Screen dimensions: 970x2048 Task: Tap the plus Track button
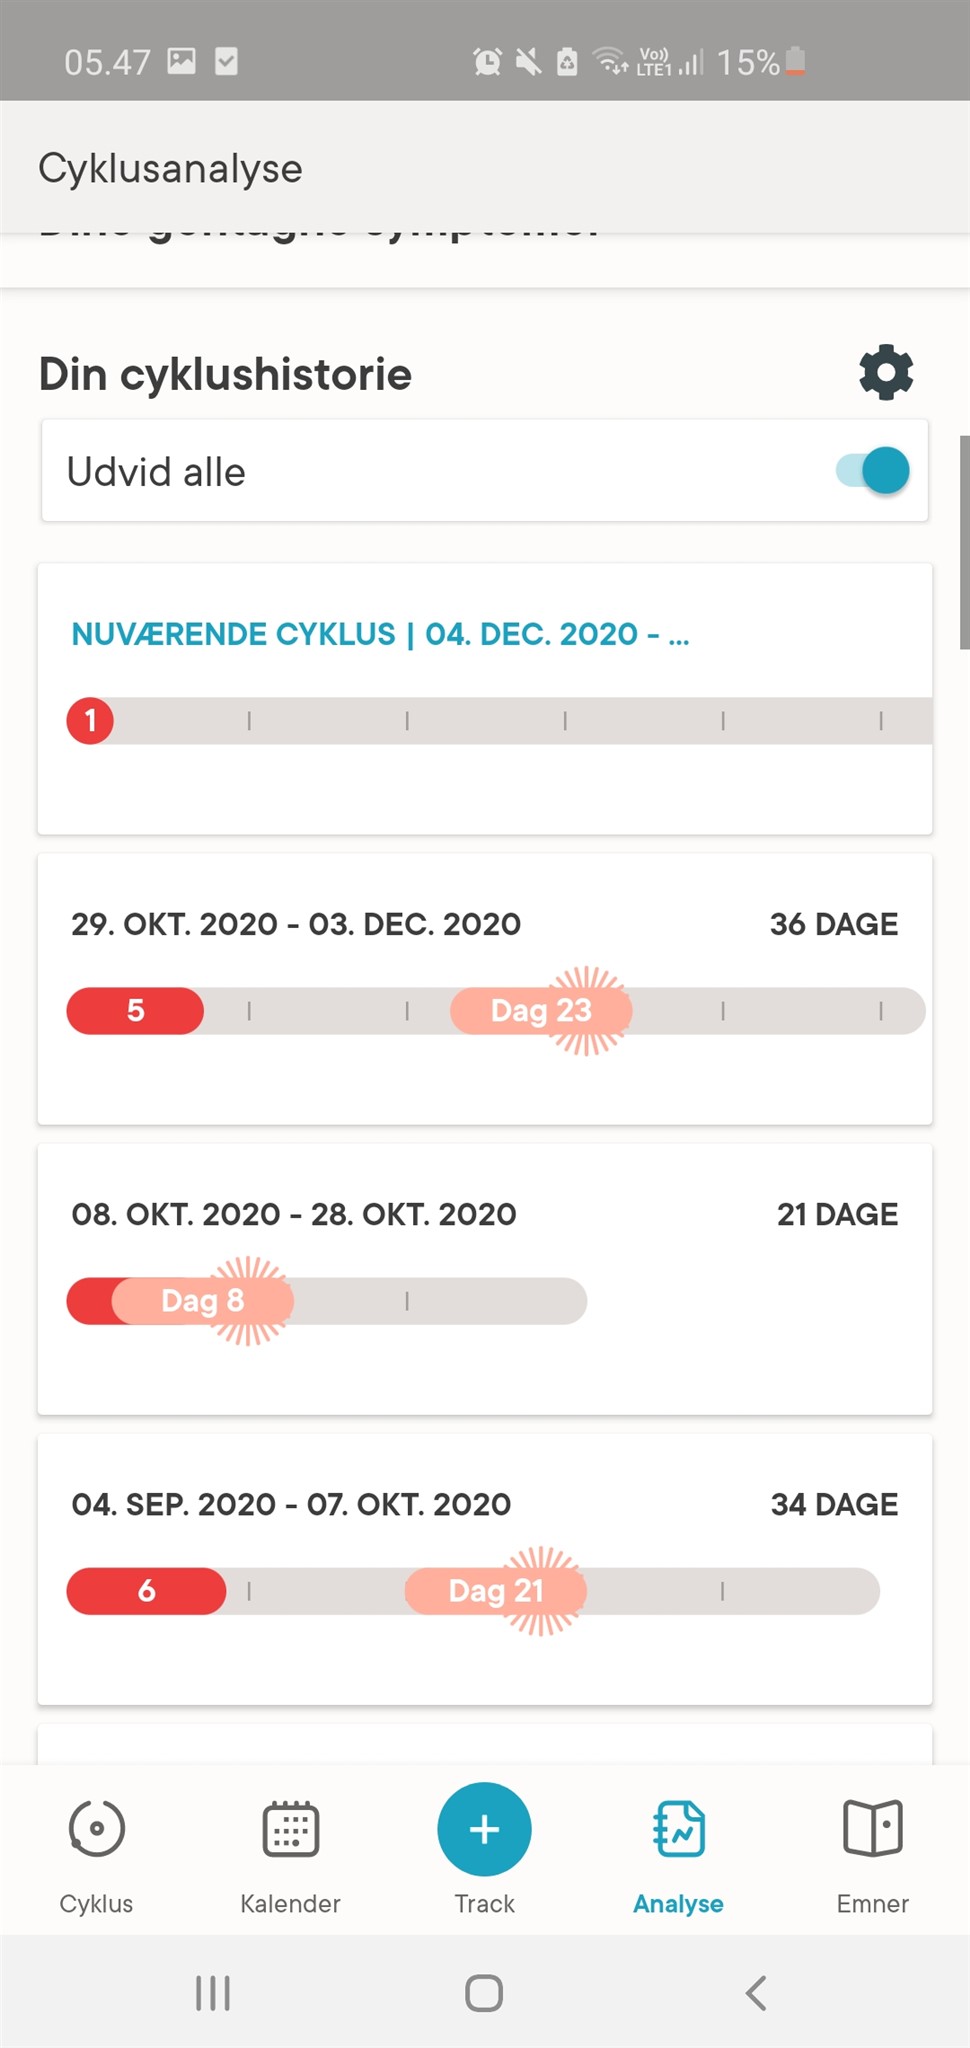(x=484, y=1830)
